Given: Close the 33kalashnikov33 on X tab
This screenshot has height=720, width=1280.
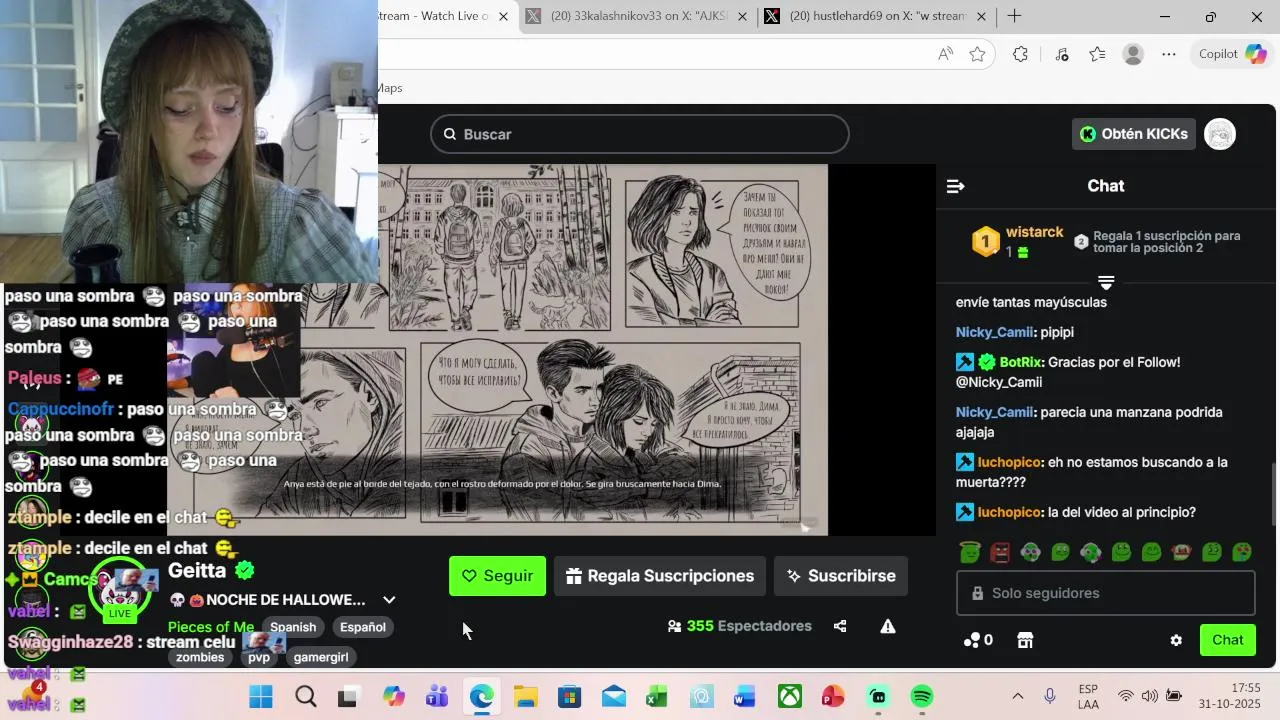Looking at the screenshot, I should point(741,16).
